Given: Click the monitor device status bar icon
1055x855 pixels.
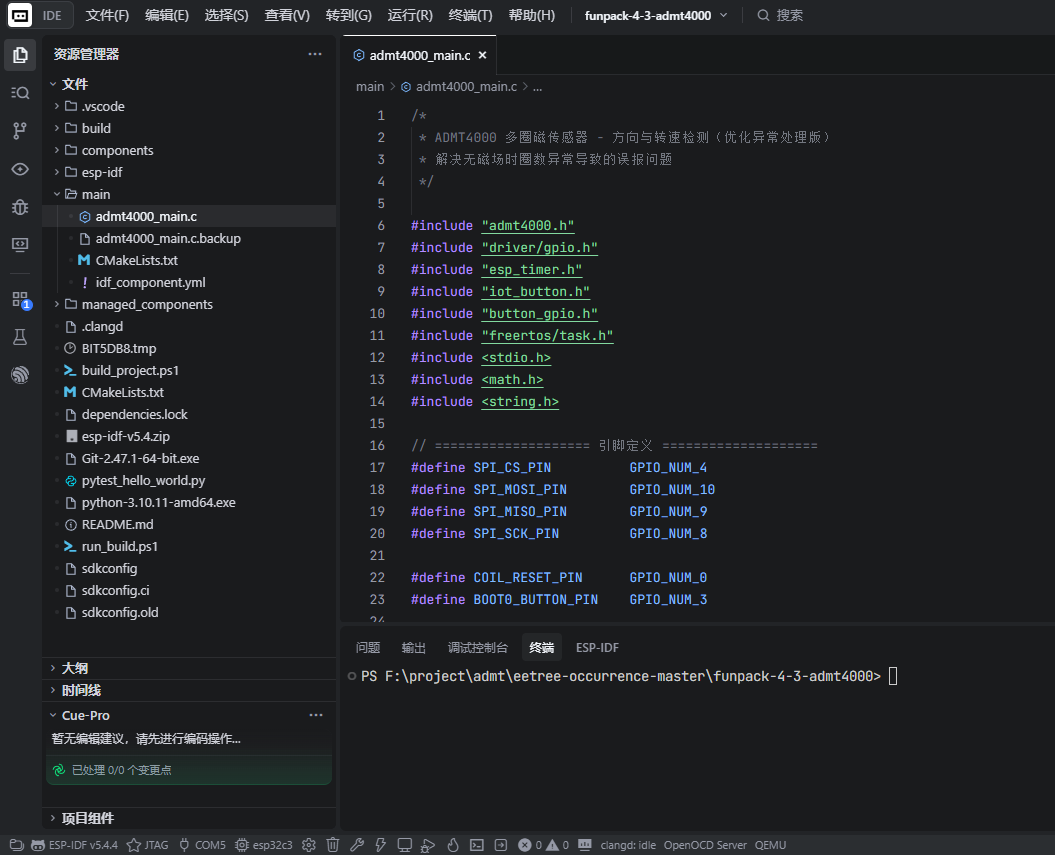Looking at the screenshot, I should 404,845.
